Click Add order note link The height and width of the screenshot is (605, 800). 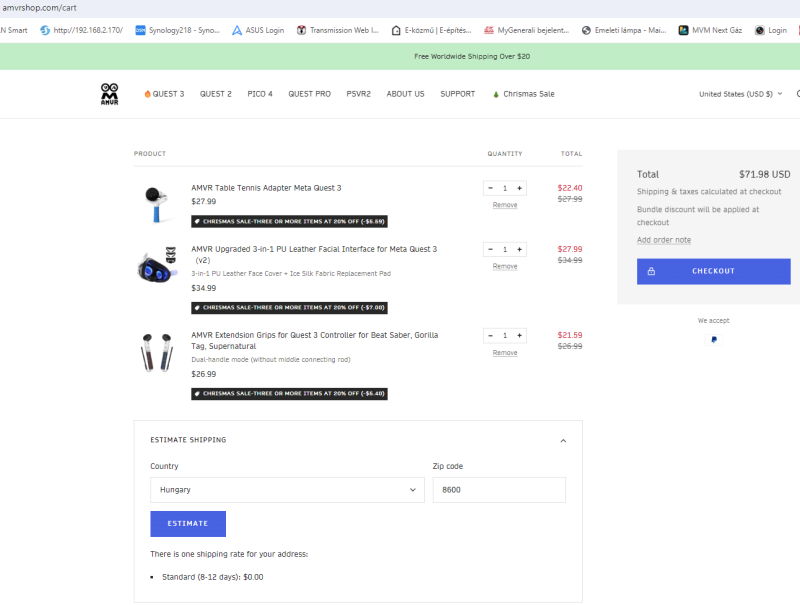tap(663, 240)
